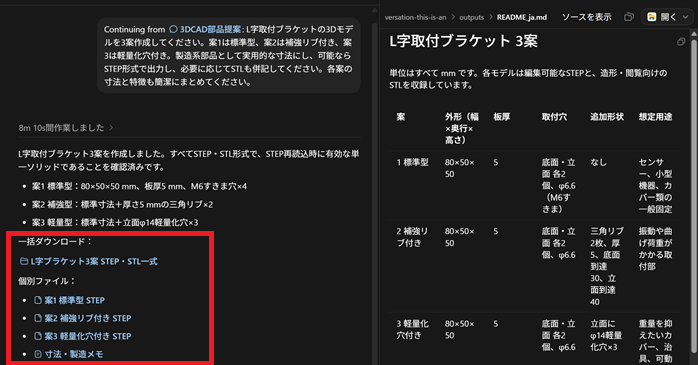Click the app icon in the 開く button
Viewport: 698px width, 365px height.
652,17
